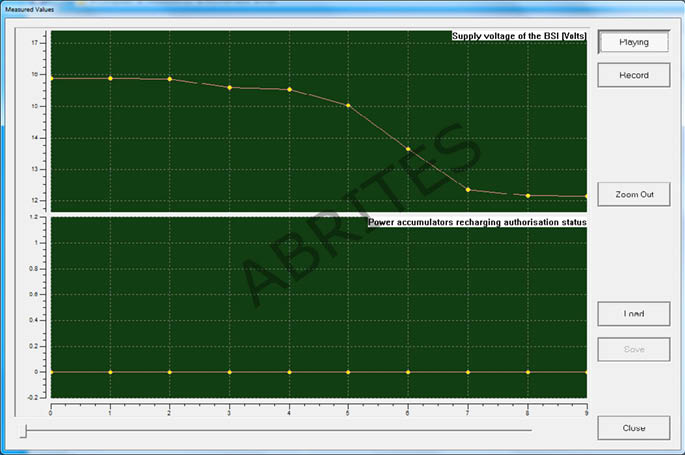The image size is (685, 455).
Task: Select the voltage point near 12.4 volts
Action: pos(468,189)
